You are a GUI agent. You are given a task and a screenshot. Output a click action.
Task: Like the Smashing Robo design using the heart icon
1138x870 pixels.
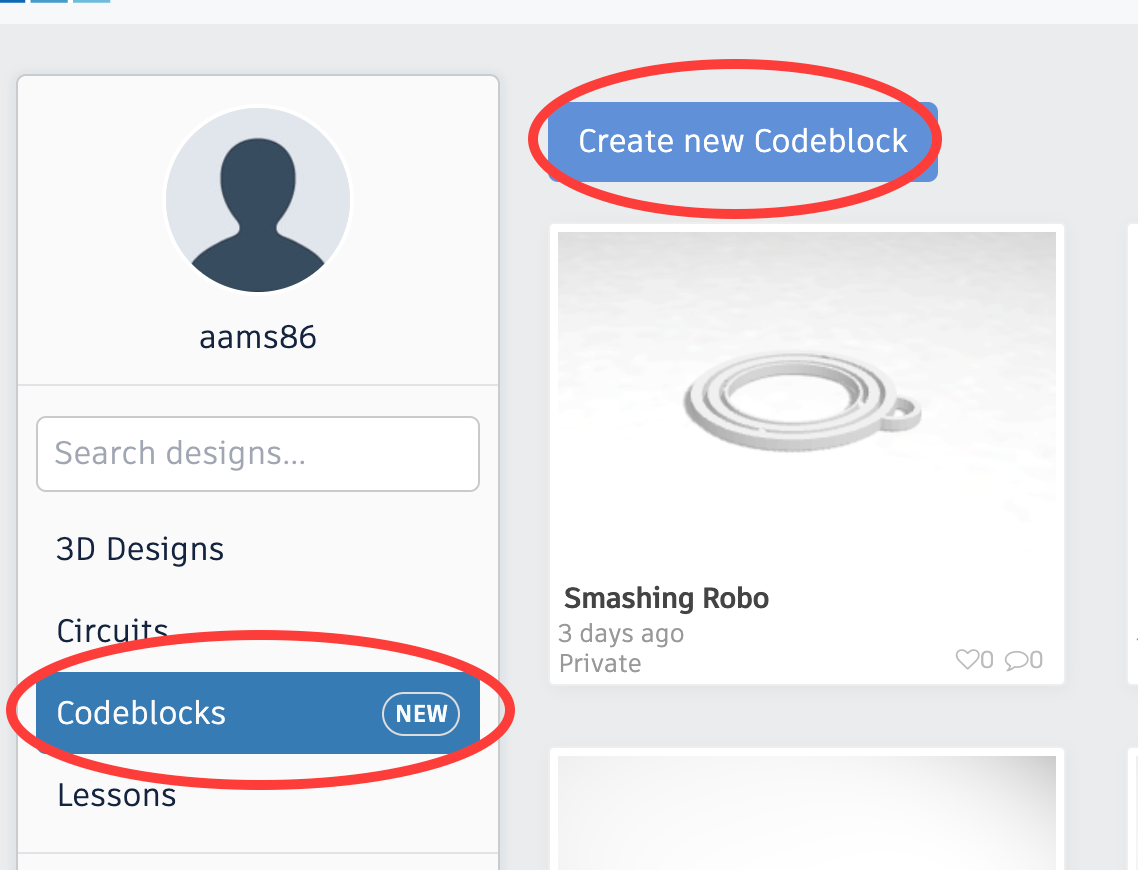(x=967, y=659)
